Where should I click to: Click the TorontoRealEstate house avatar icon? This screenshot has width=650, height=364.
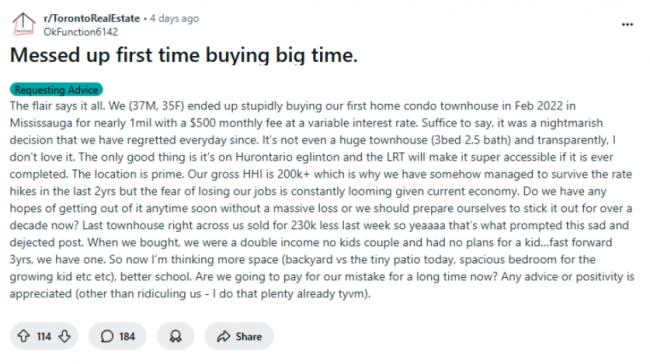click(x=23, y=24)
